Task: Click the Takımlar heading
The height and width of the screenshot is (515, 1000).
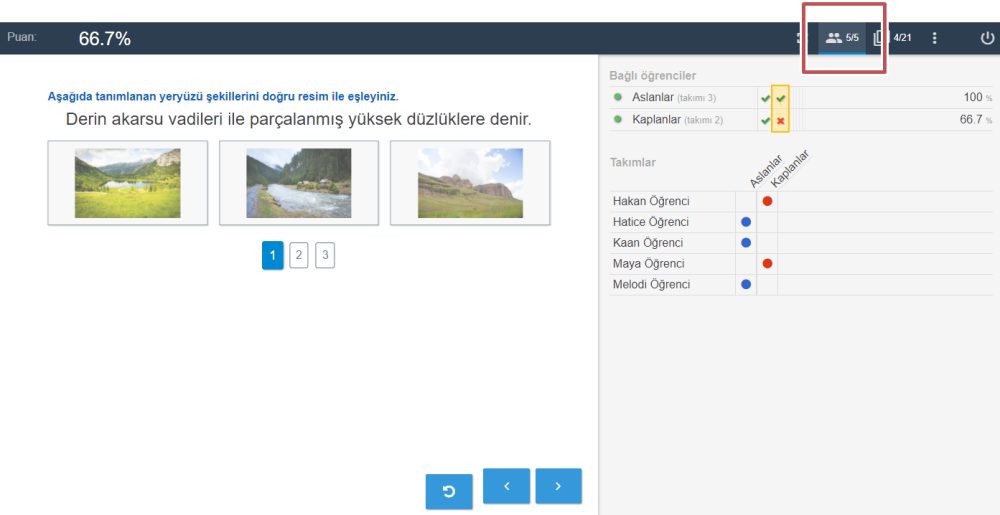Action: (633, 162)
